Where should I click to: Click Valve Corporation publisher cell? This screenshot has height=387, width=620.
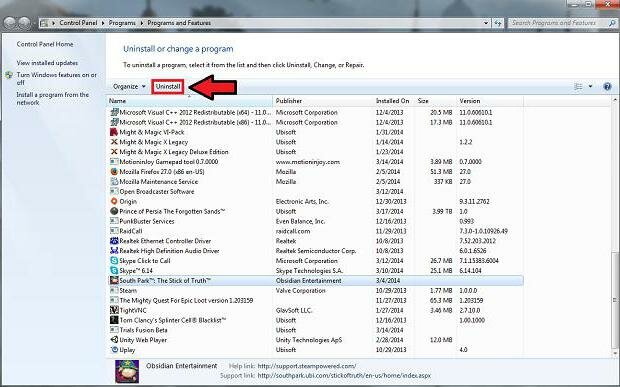coord(301,291)
